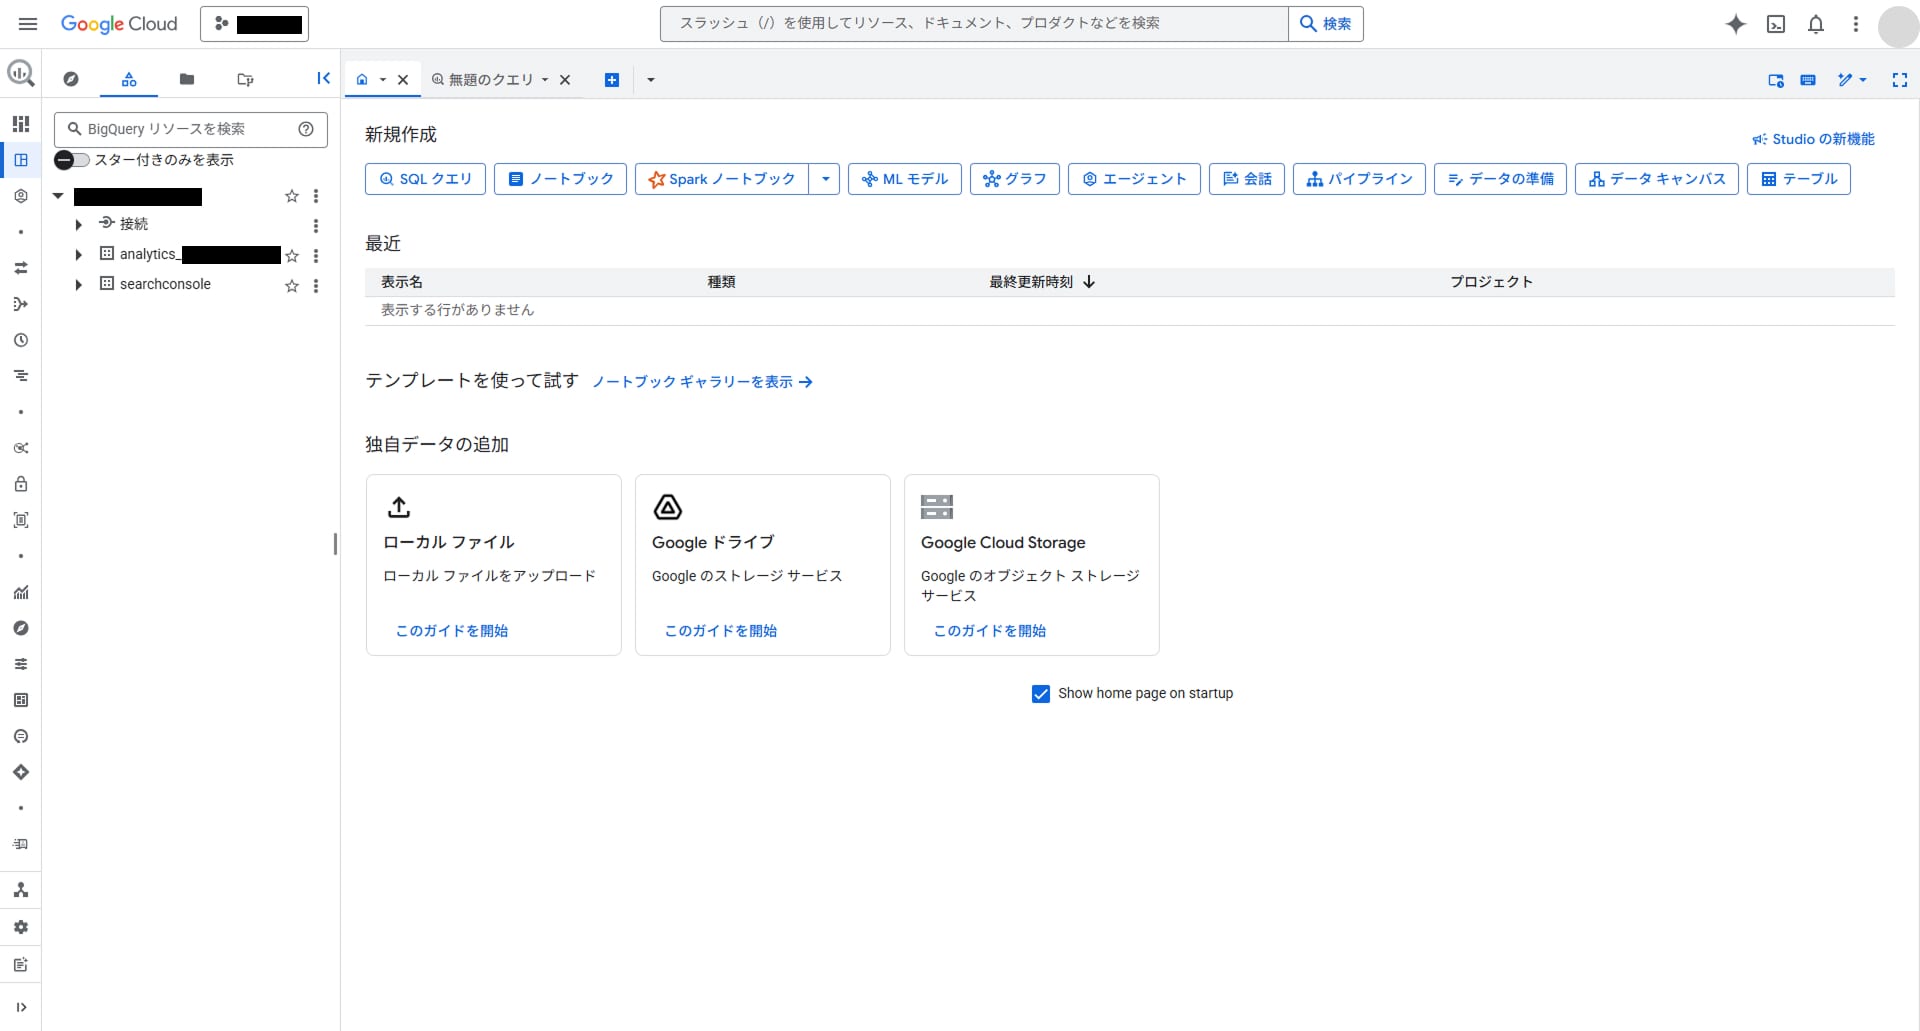Open the notifications bell

(1816, 24)
